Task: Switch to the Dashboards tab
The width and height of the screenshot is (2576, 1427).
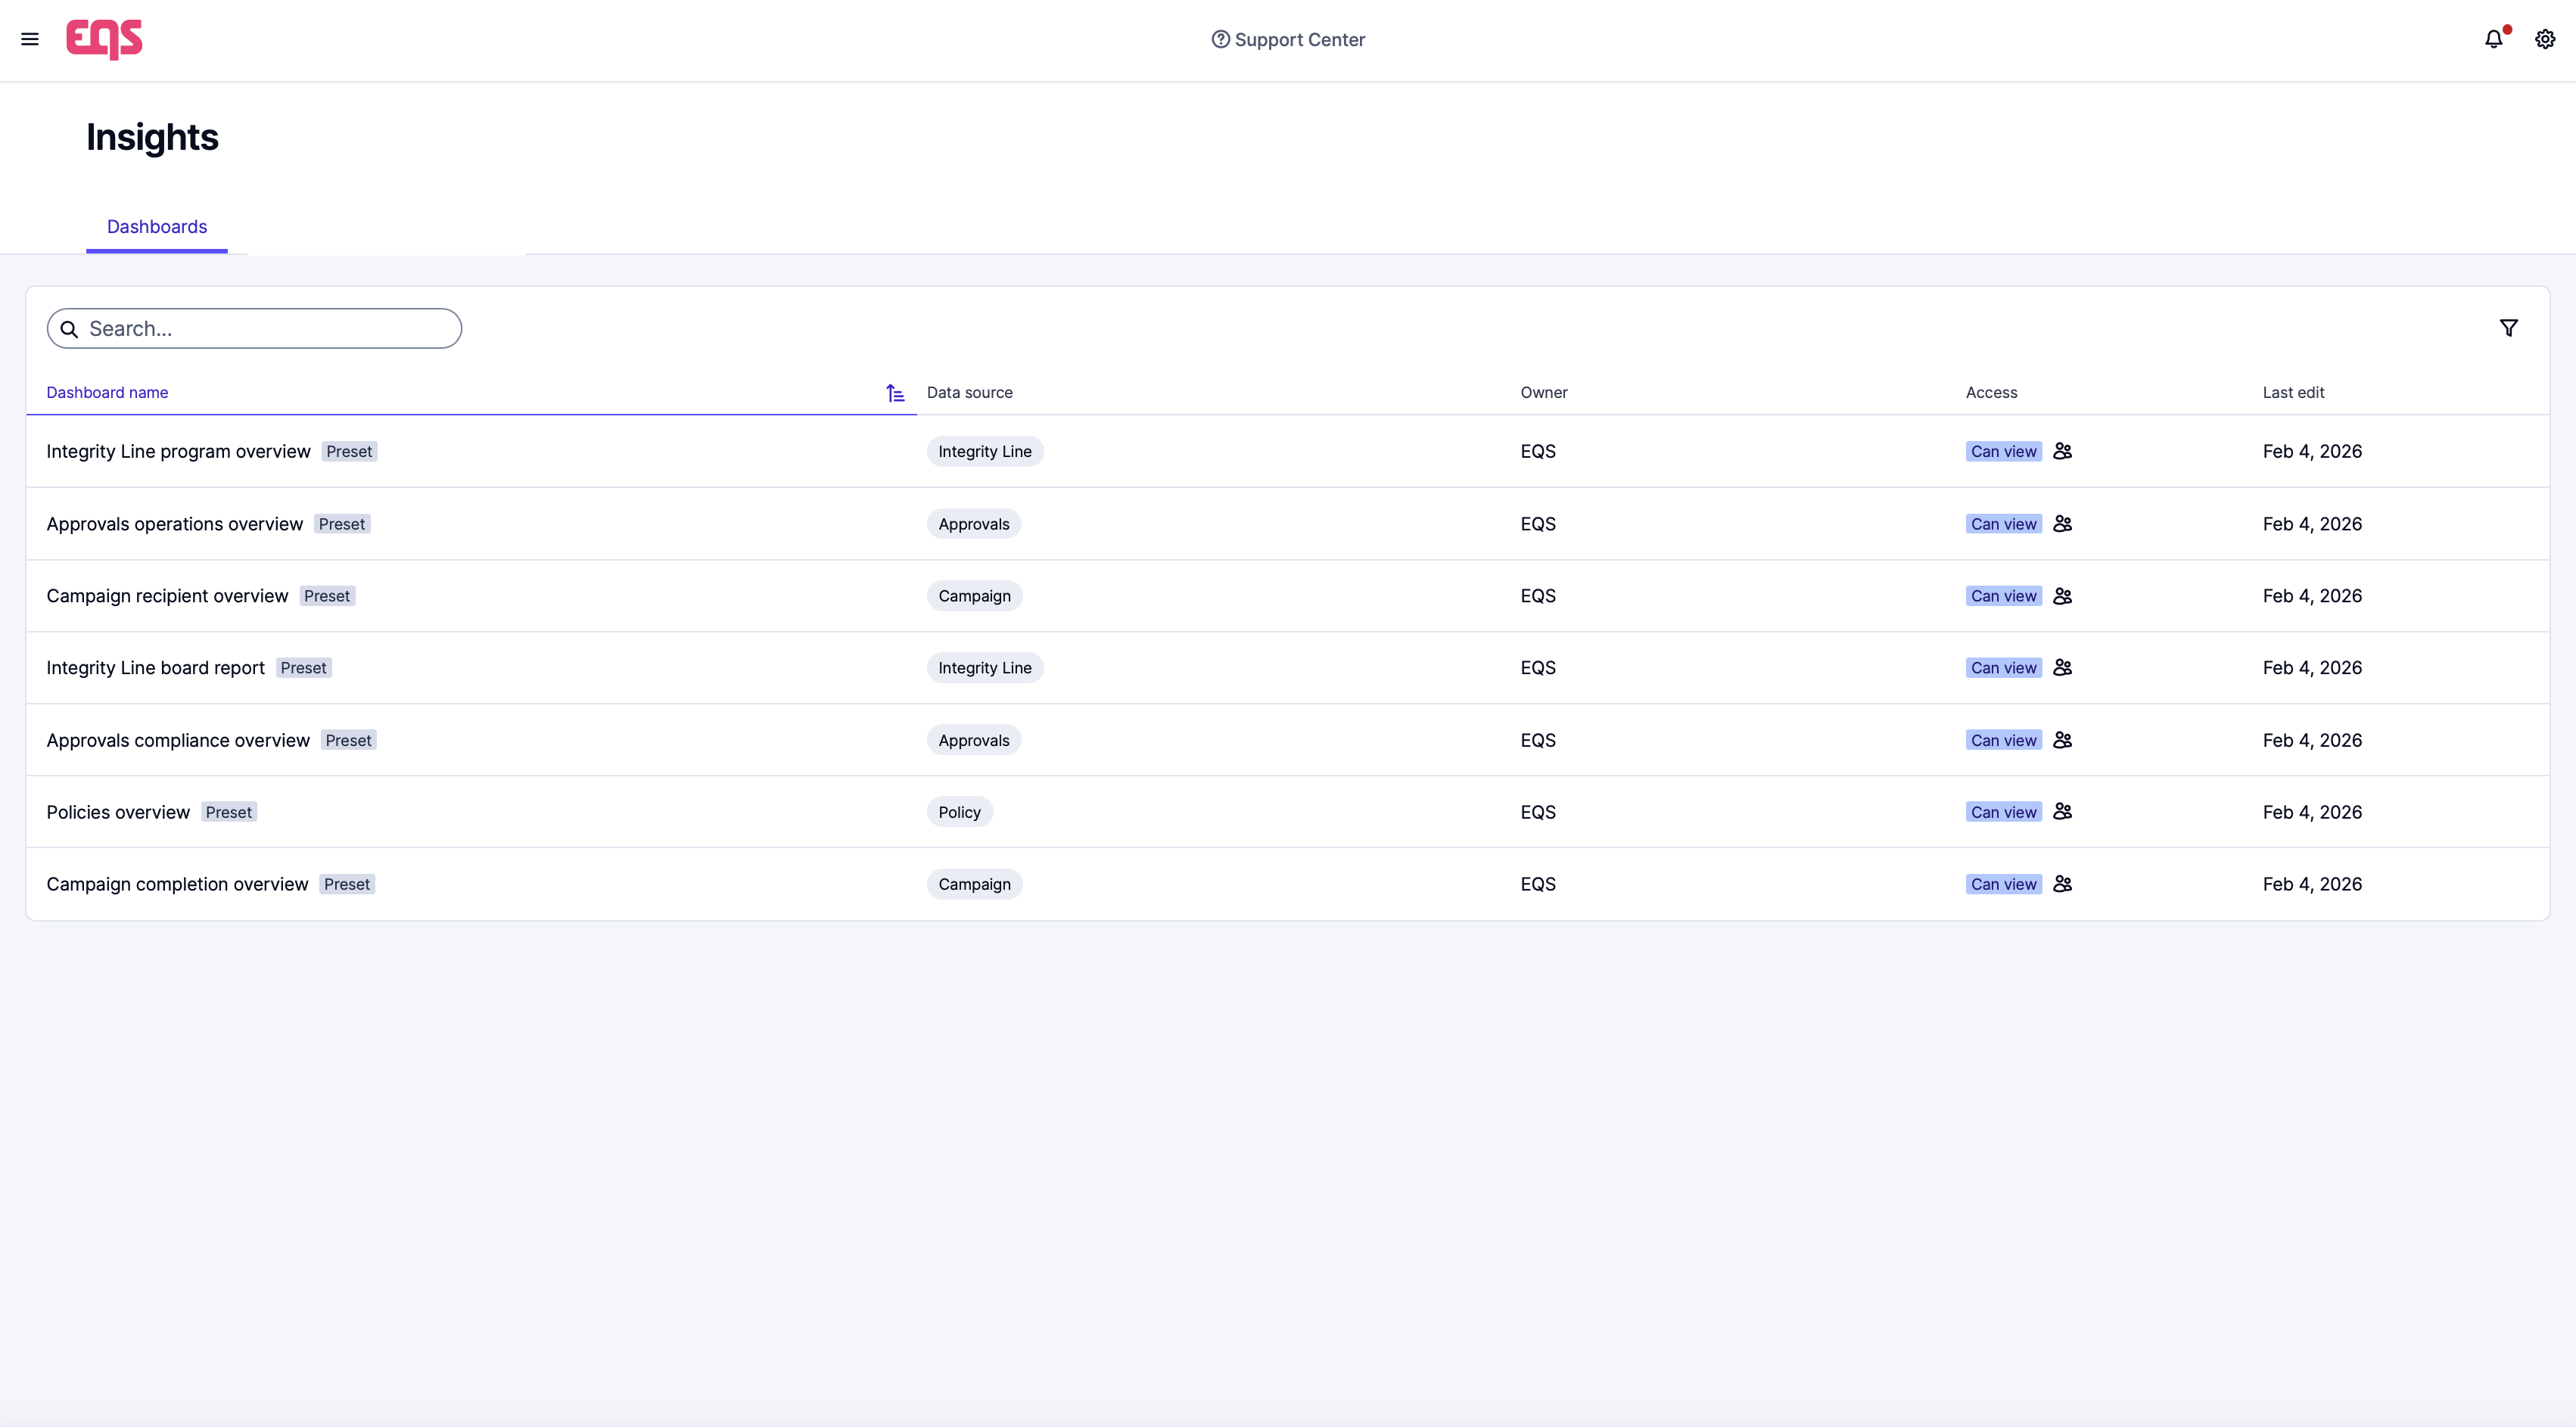Action: point(157,227)
